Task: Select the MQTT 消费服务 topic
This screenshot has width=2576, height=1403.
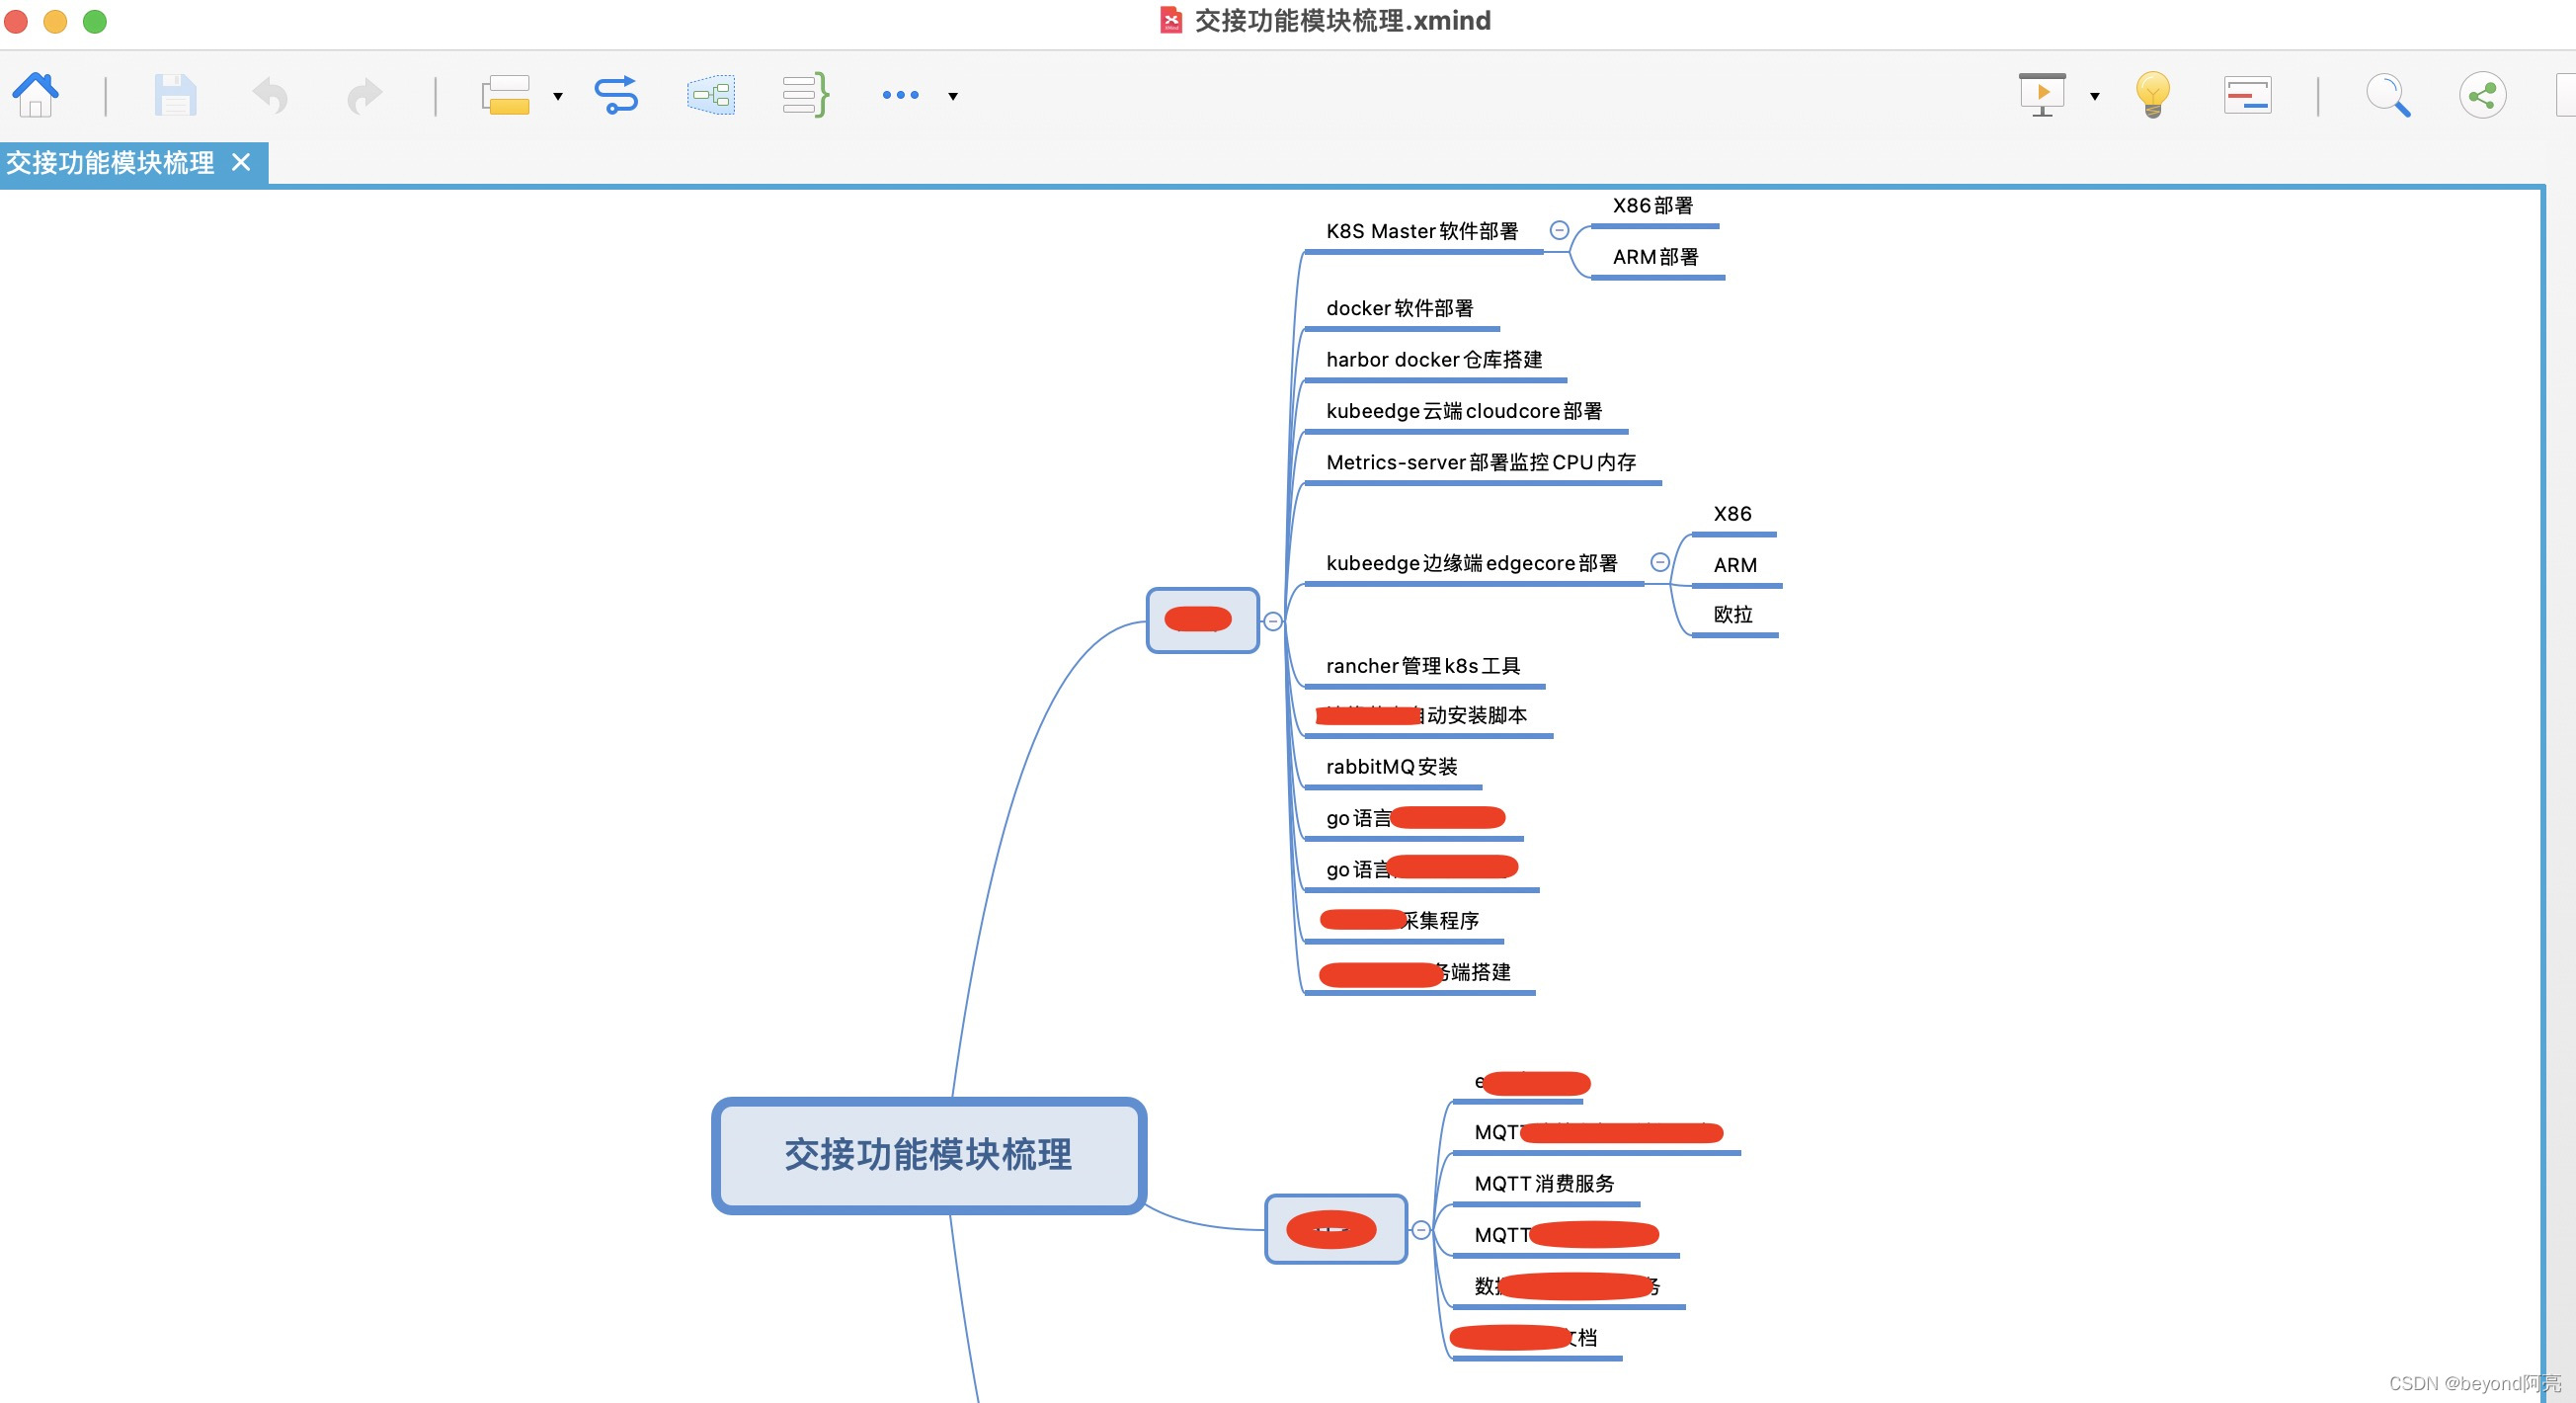Action: [1544, 1184]
